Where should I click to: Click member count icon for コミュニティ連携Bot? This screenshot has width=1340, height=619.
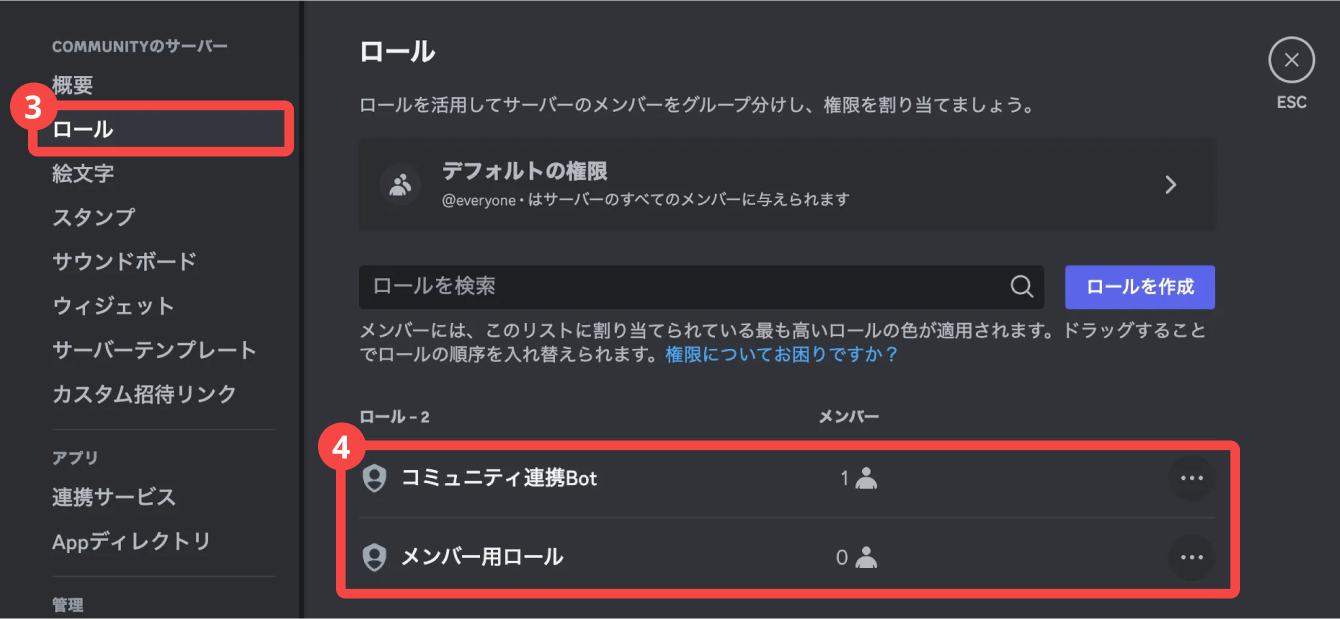(x=866, y=479)
